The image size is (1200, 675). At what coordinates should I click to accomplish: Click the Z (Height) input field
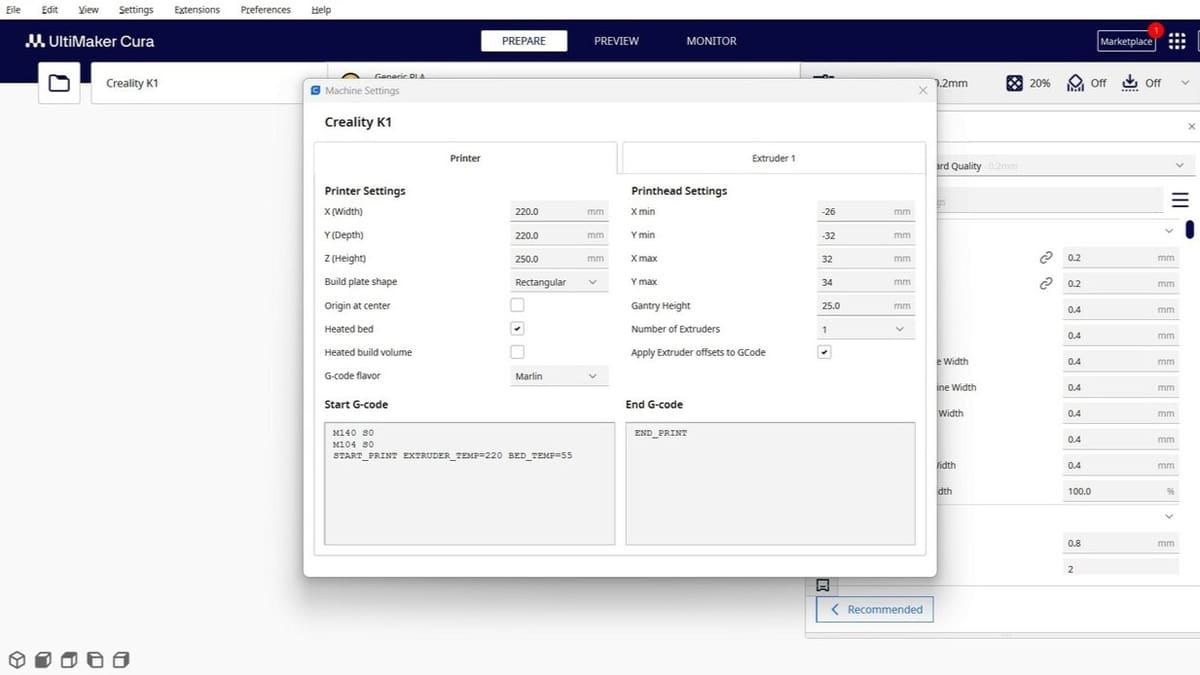tap(559, 258)
